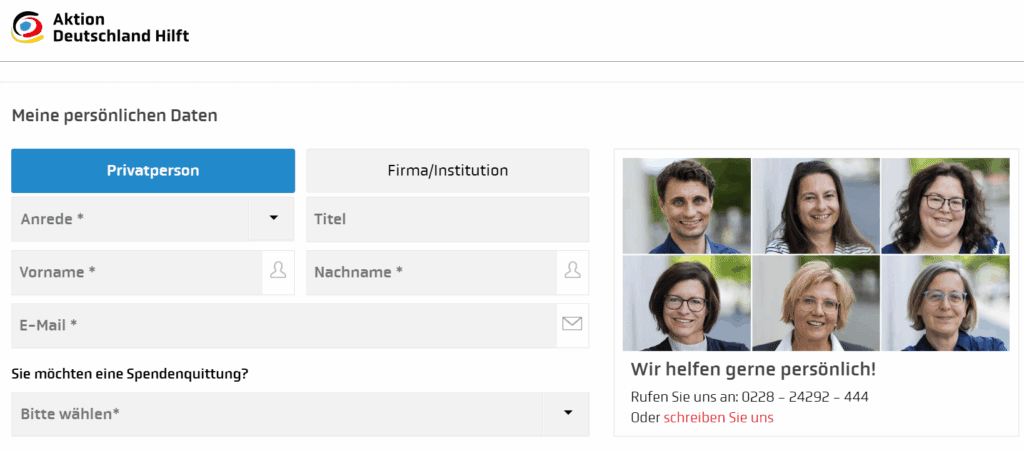The image size is (1024, 451).
Task: Follow the 'schreiben Sie uns' link
Action: (x=718, y=417)
